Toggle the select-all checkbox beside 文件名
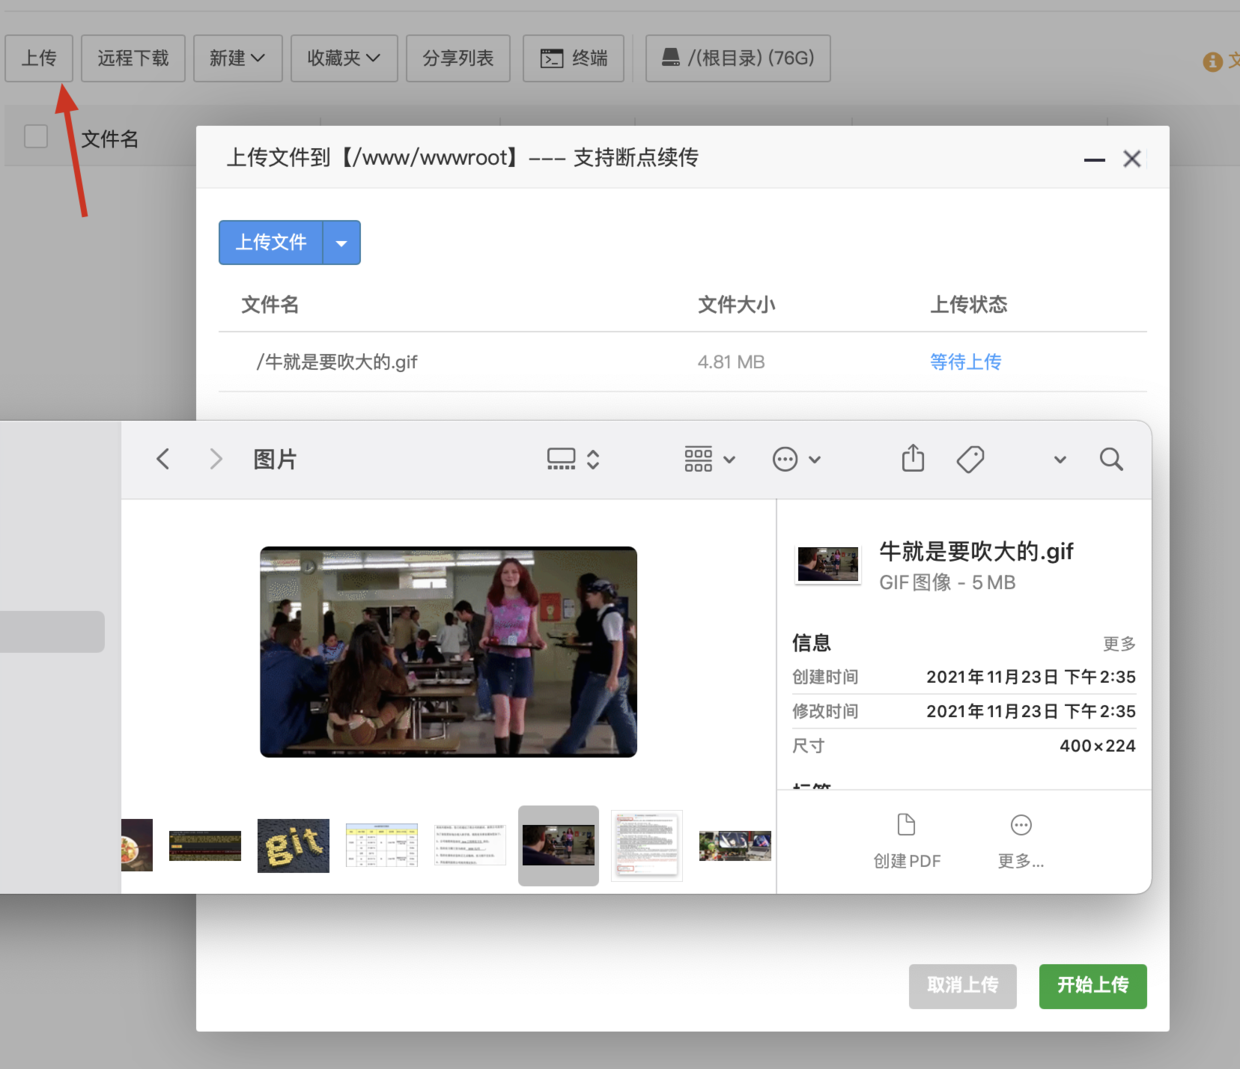The height and width of the screenshot is (1069, 1240). coord(36,137)
